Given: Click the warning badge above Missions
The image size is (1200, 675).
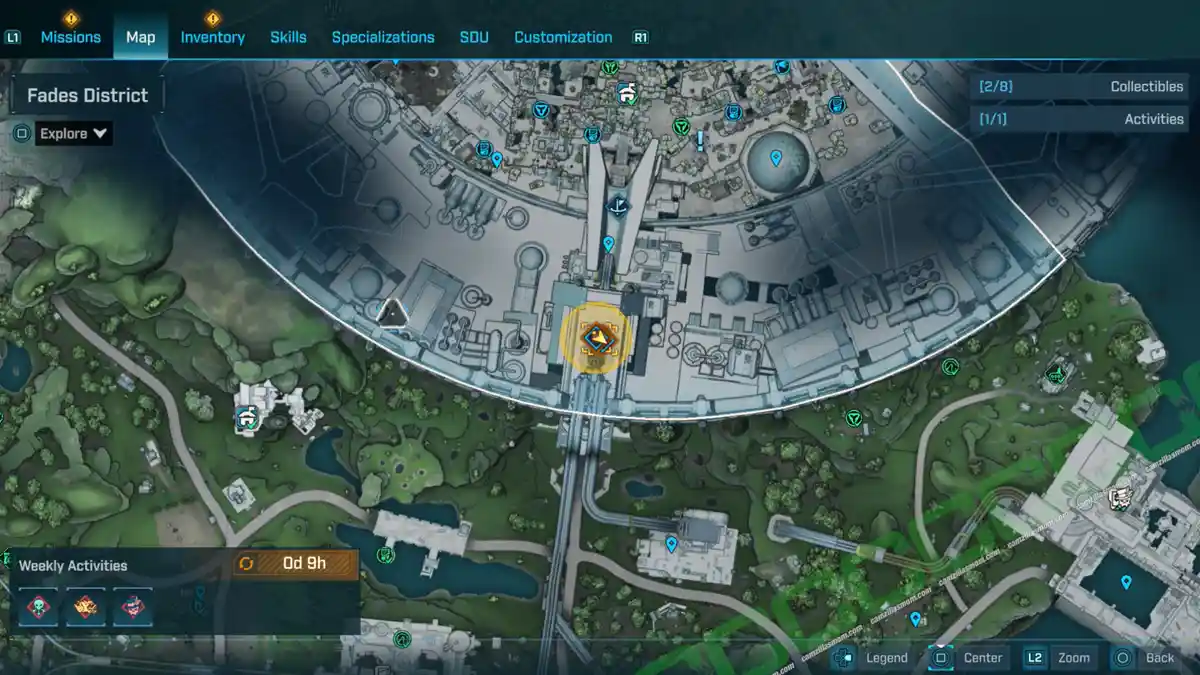Looking at the screenshot, I should click(x=69, y=17).
